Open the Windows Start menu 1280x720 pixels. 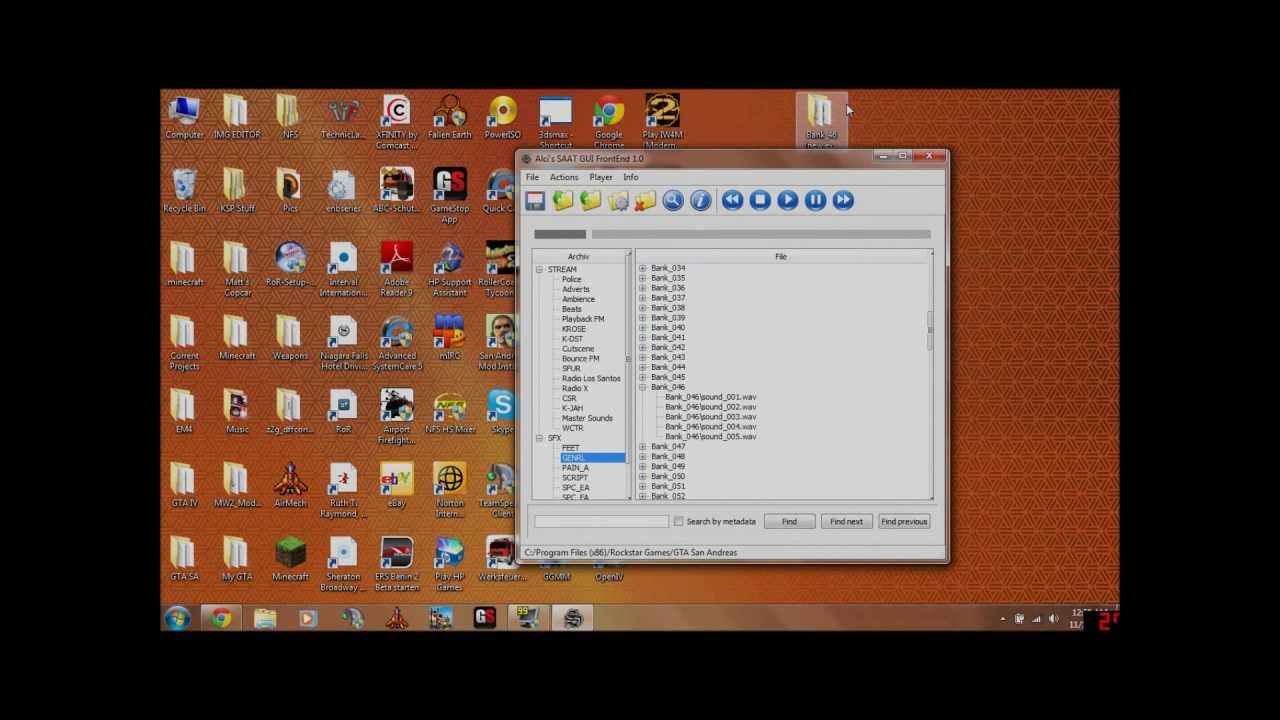178,619
